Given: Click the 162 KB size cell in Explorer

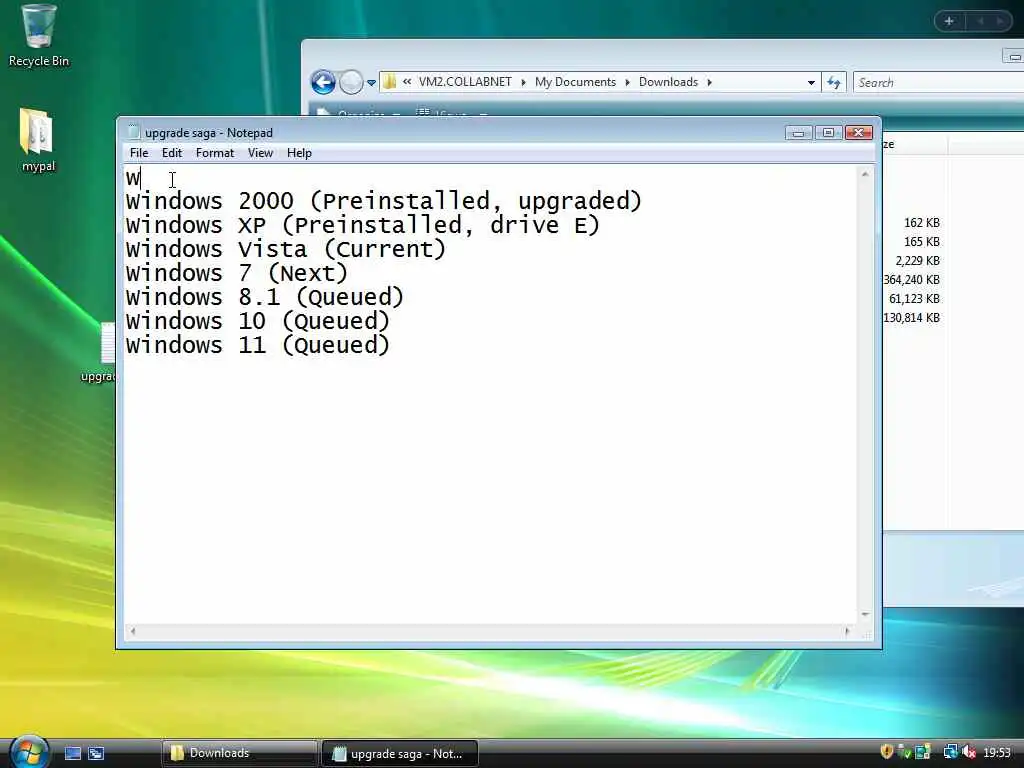Looking at the screenshot, I should pos(921,223).
